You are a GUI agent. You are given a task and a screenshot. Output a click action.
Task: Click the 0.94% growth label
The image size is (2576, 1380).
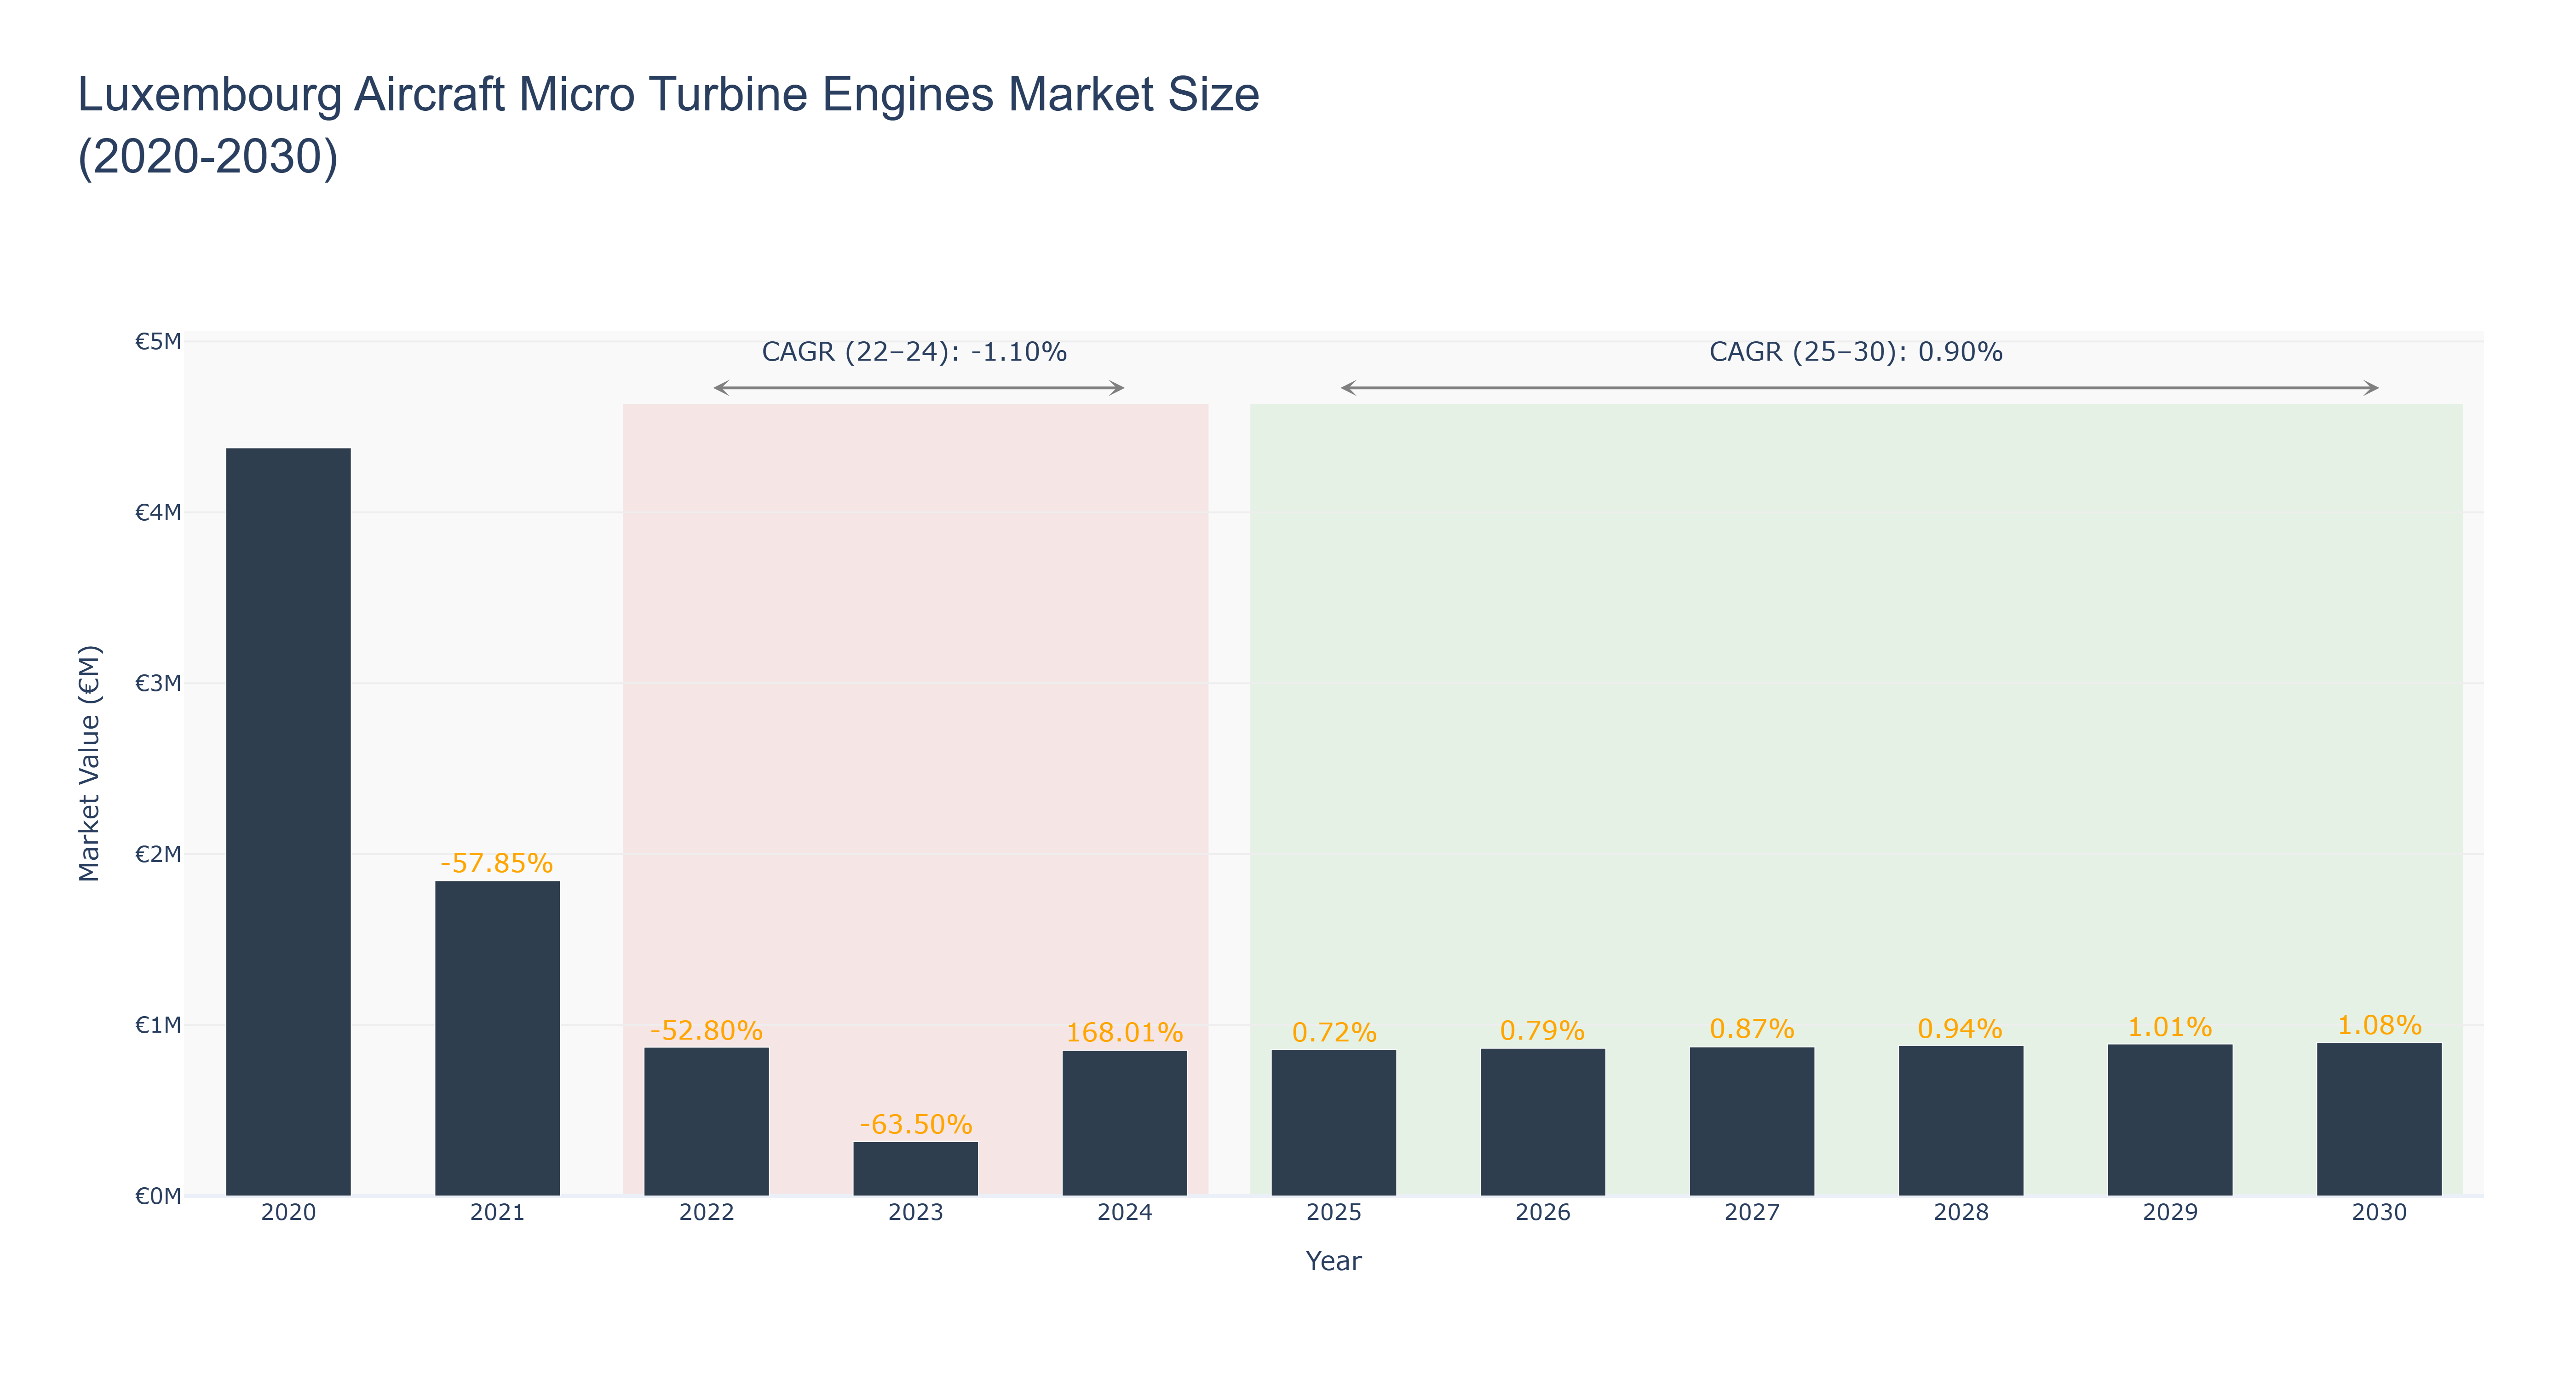(x=1960, y=1028)
